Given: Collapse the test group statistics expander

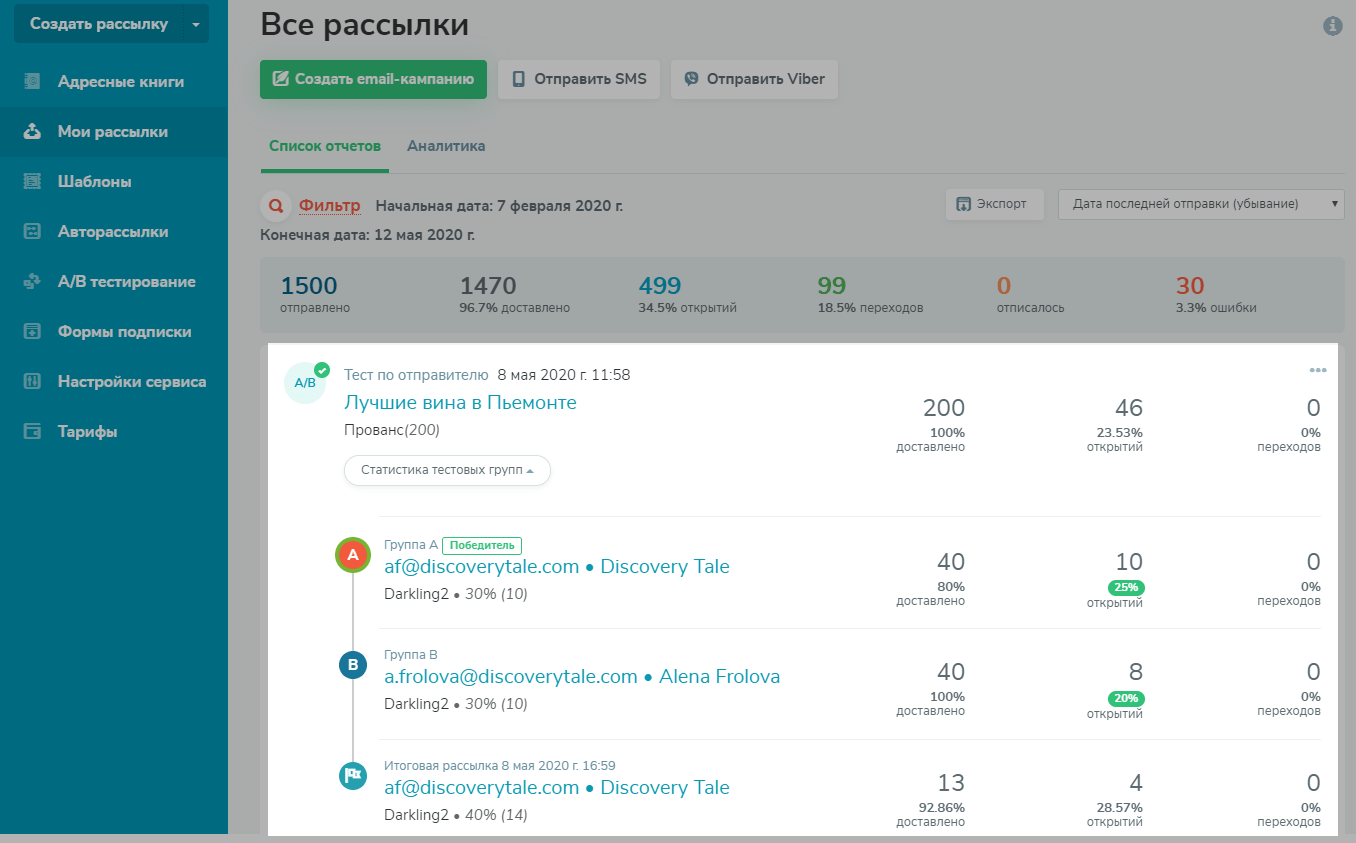Looking at the screenshot, I should 447,470.
